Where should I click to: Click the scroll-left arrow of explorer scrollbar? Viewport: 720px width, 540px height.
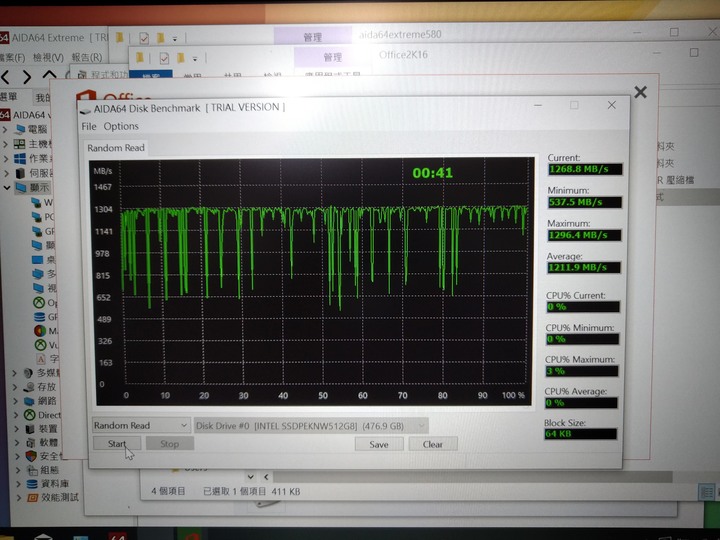[266, 477]
